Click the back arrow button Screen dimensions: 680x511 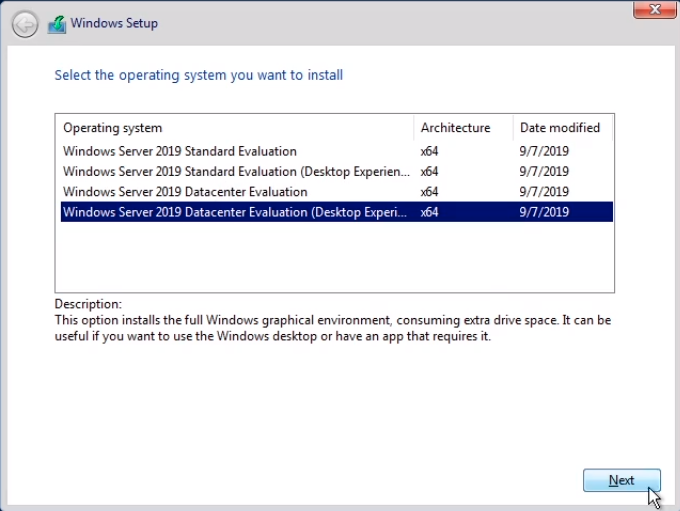(x=25, y=24)
